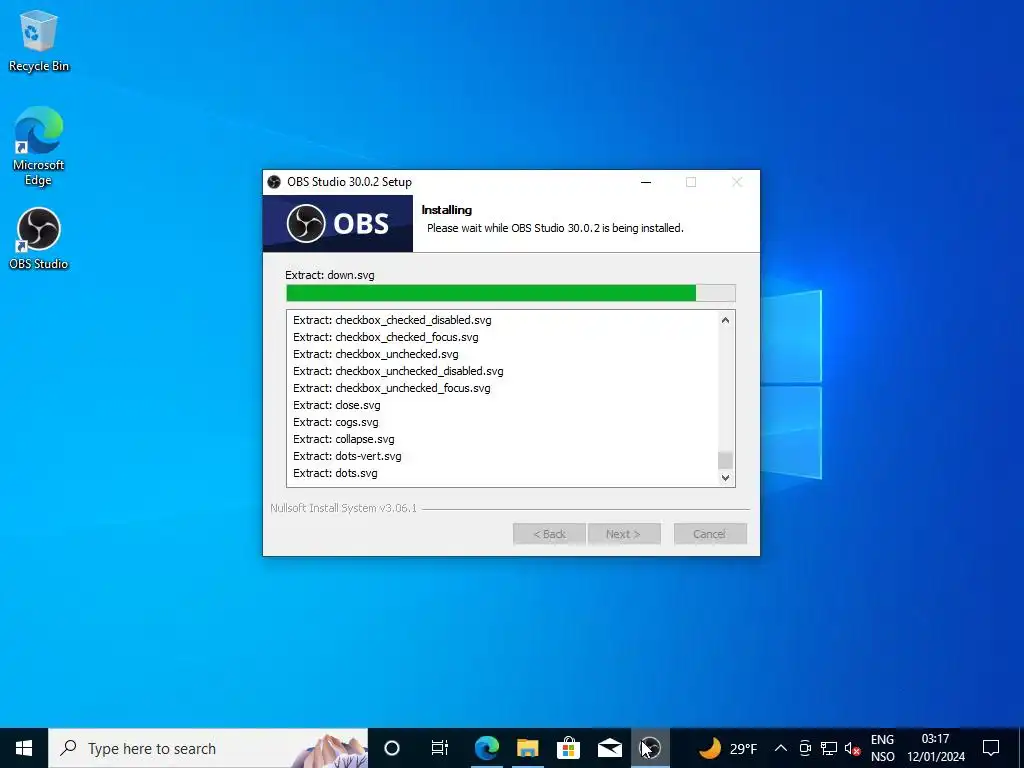Screen dimensions: 1024x768
Task: Open File Explorer from the taskbar
Action: click(528, 748)
